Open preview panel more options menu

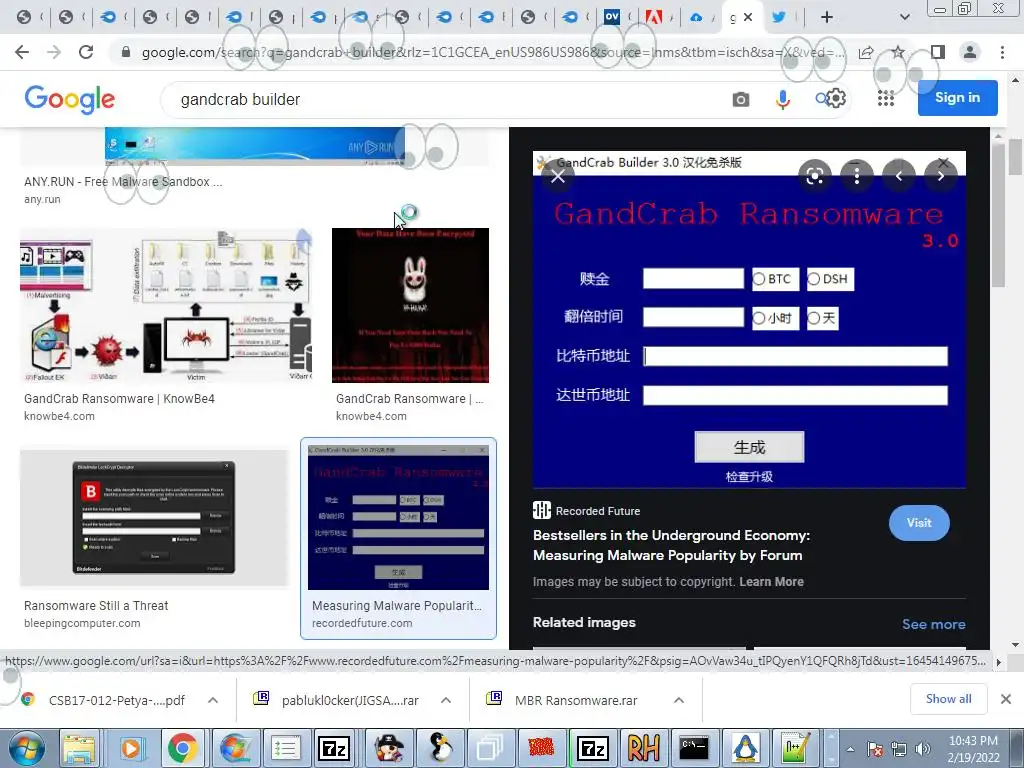[x=857, y=176]
